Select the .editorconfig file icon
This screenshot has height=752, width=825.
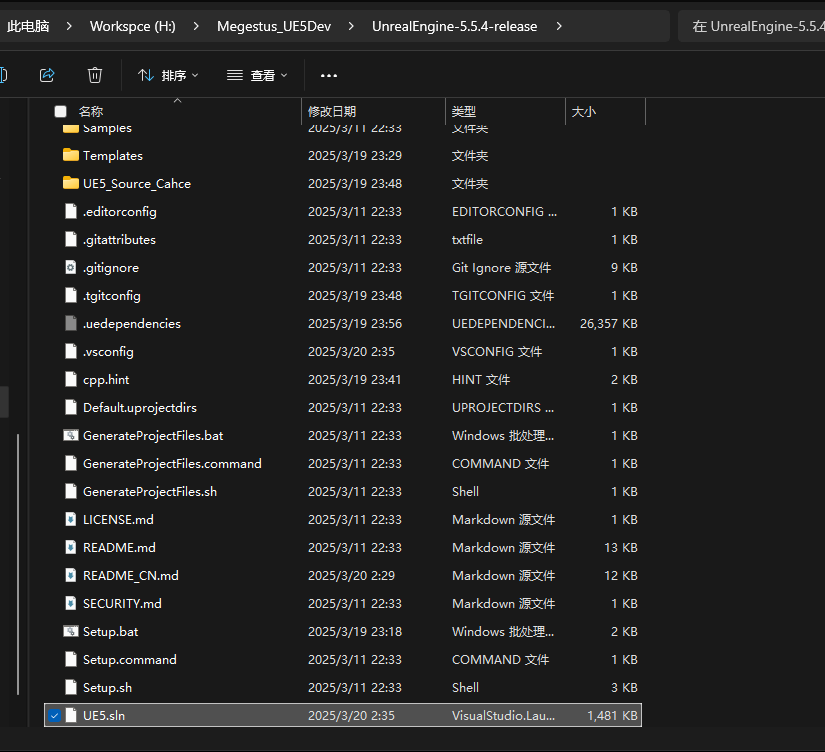pos(71,212)
